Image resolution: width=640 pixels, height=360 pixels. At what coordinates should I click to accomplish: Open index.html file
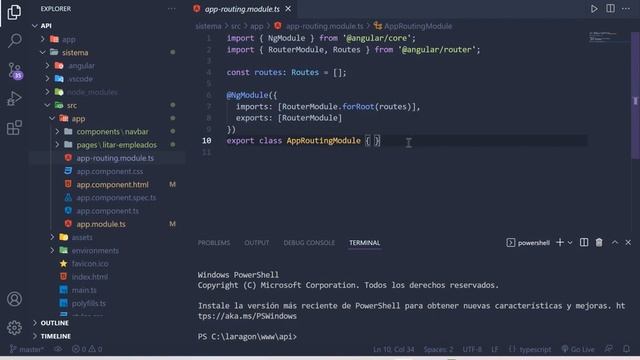coord(89,277)
